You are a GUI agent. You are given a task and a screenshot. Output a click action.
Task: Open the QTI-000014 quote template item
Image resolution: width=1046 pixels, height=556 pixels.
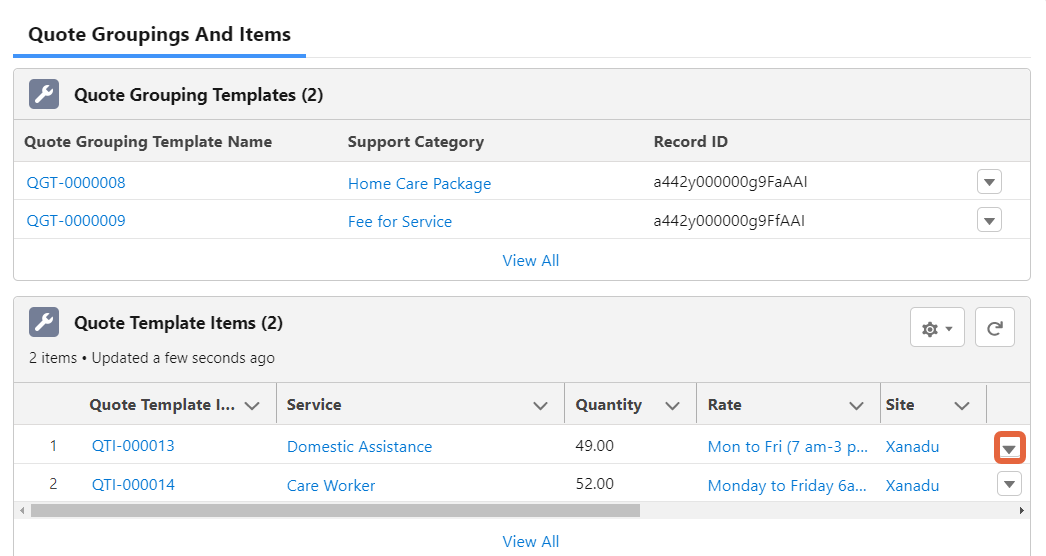click(x=133, y=485)
